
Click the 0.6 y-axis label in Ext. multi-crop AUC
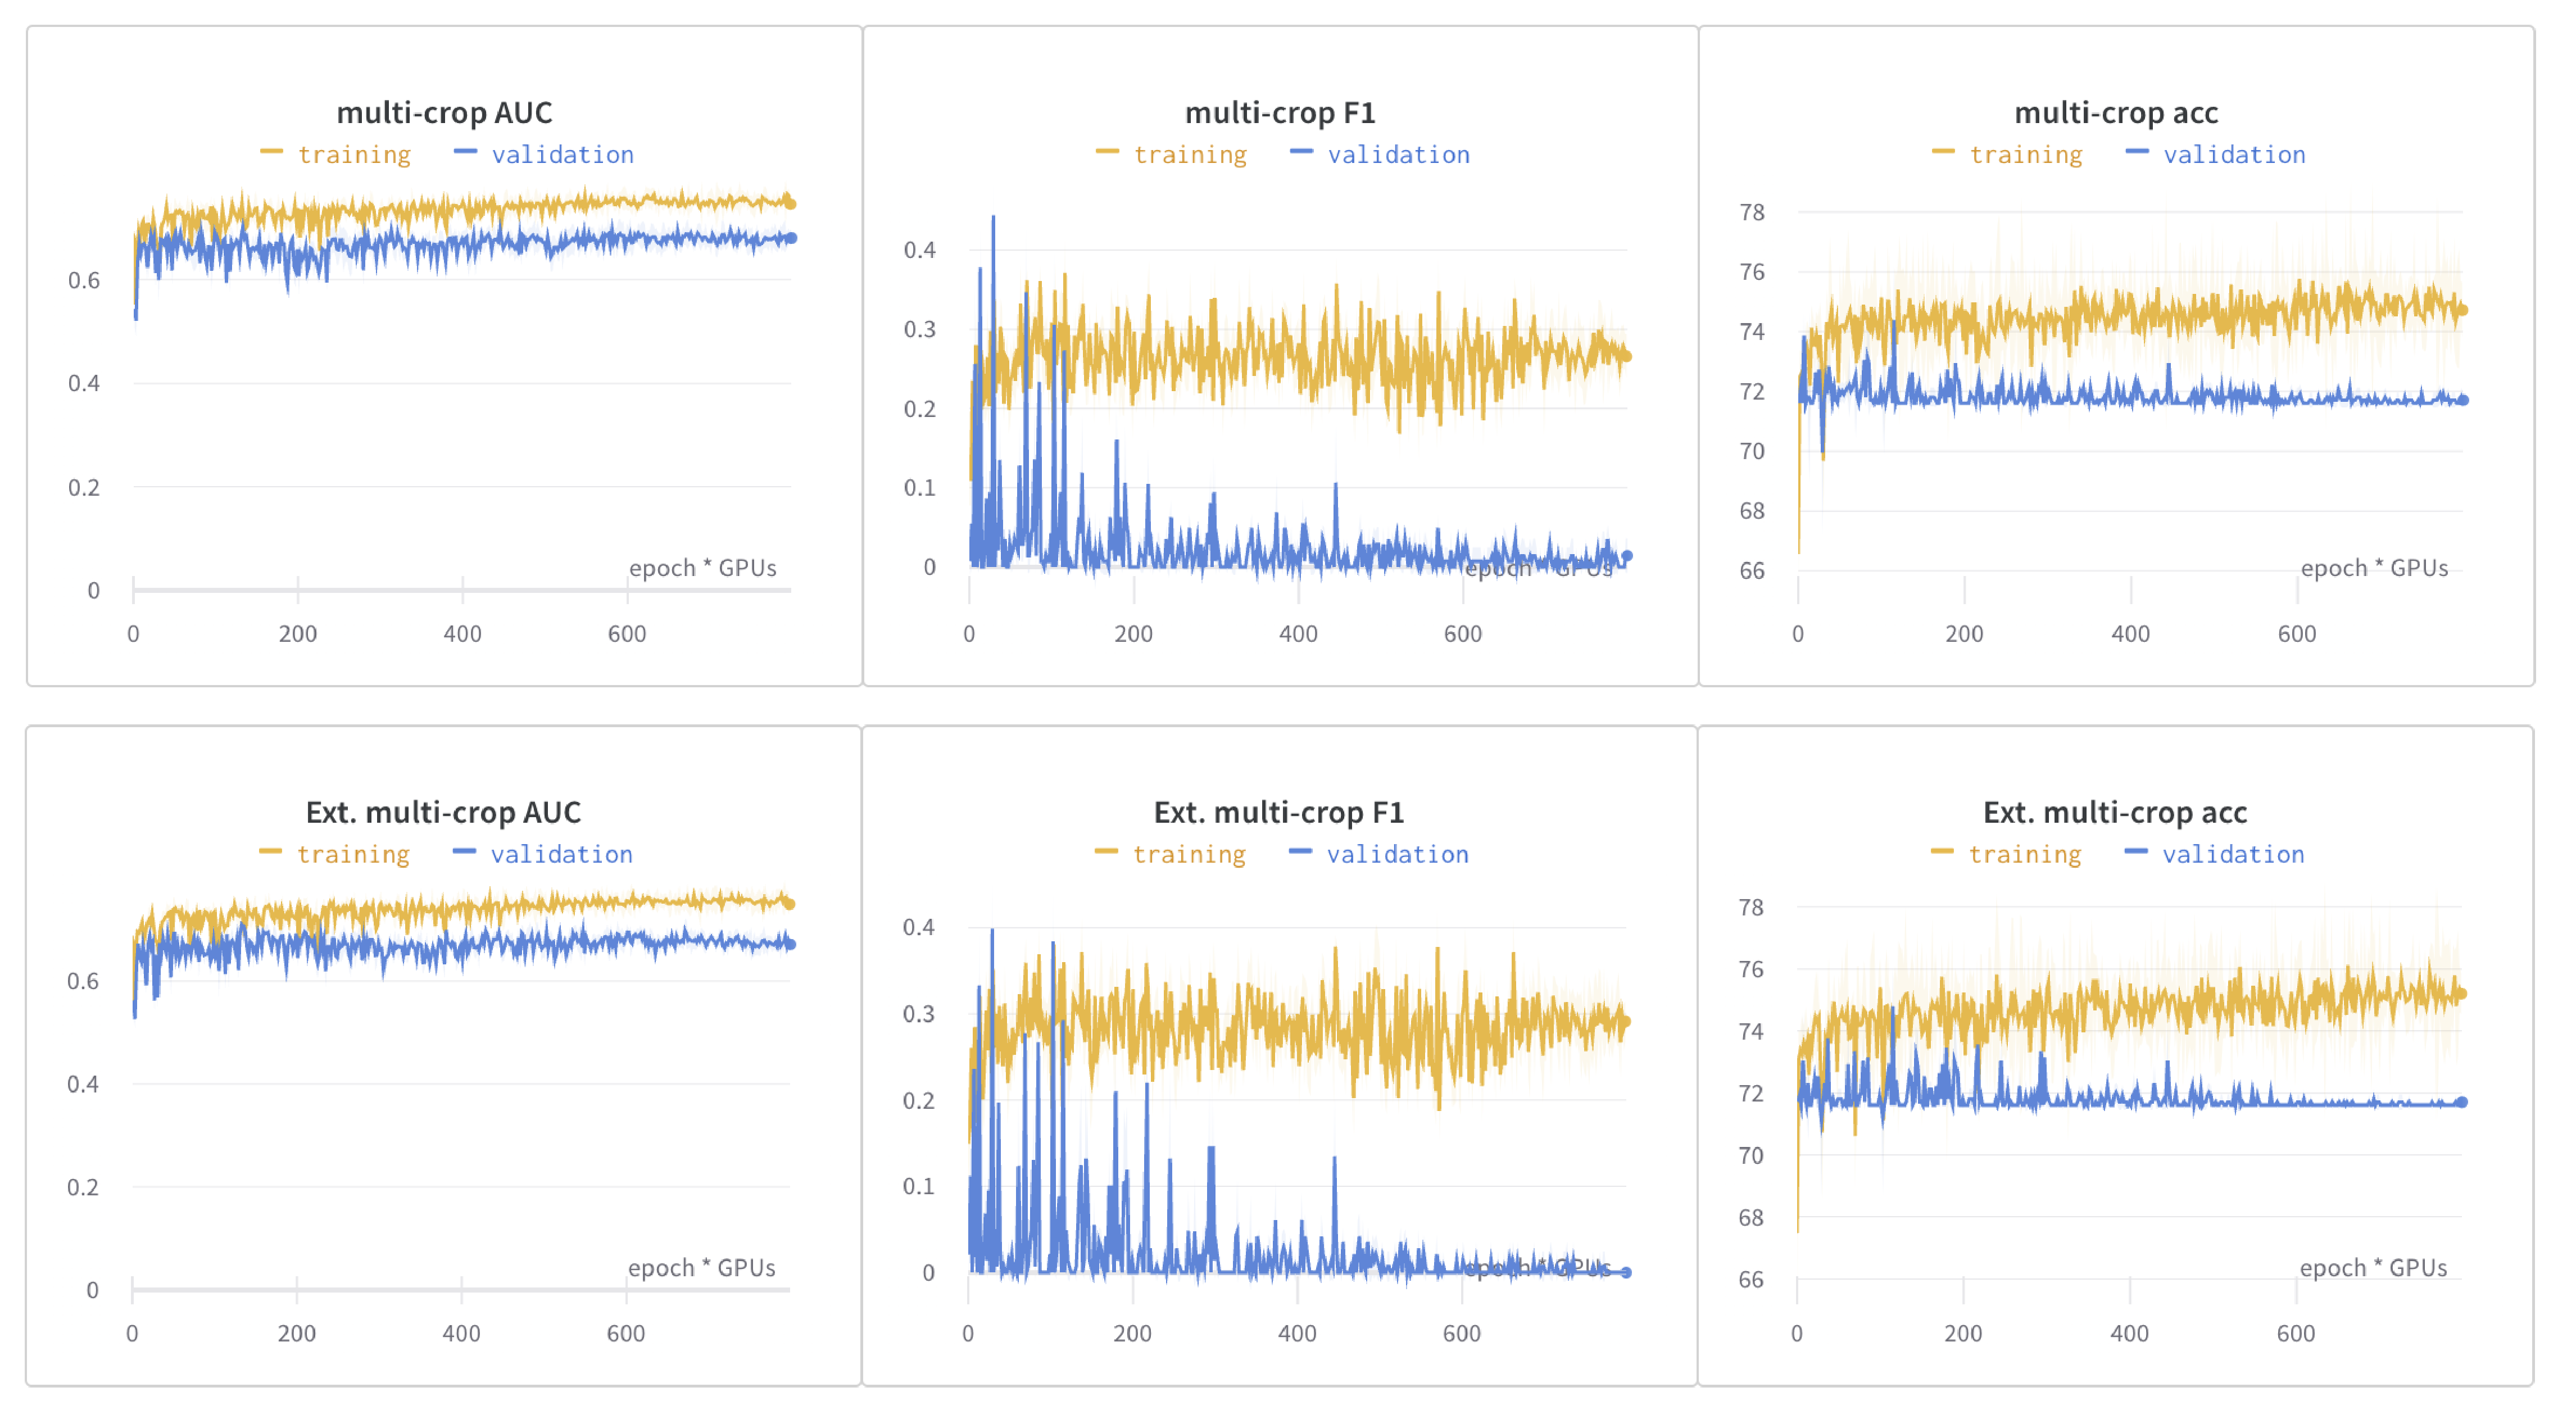pyautogui.click(x=82, y=980)
